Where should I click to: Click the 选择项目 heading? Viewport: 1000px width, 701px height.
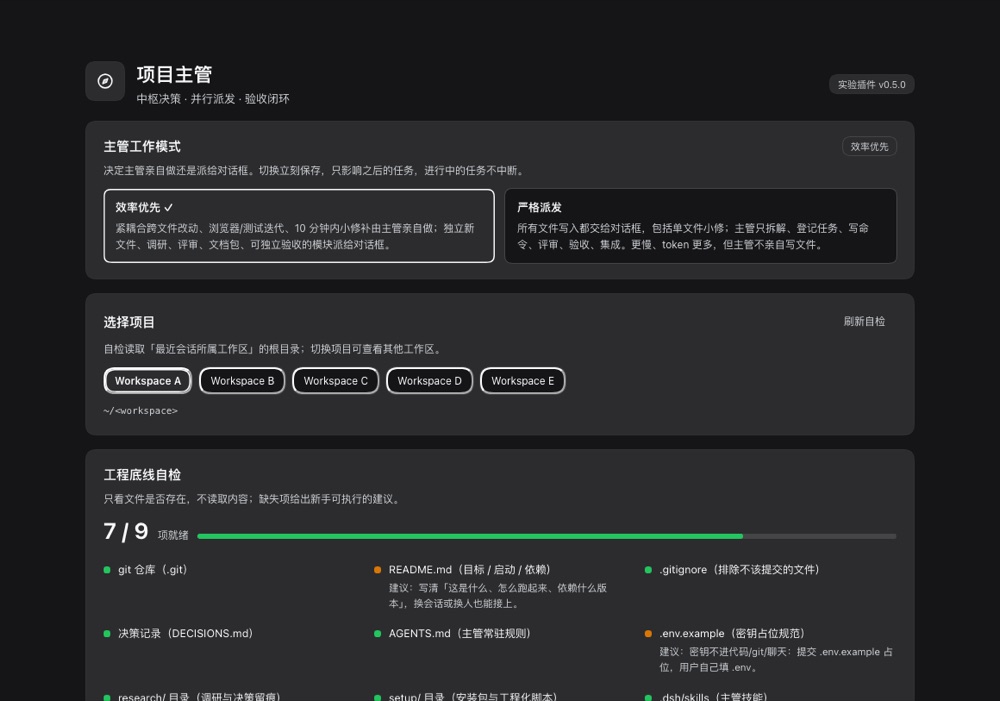129,322
